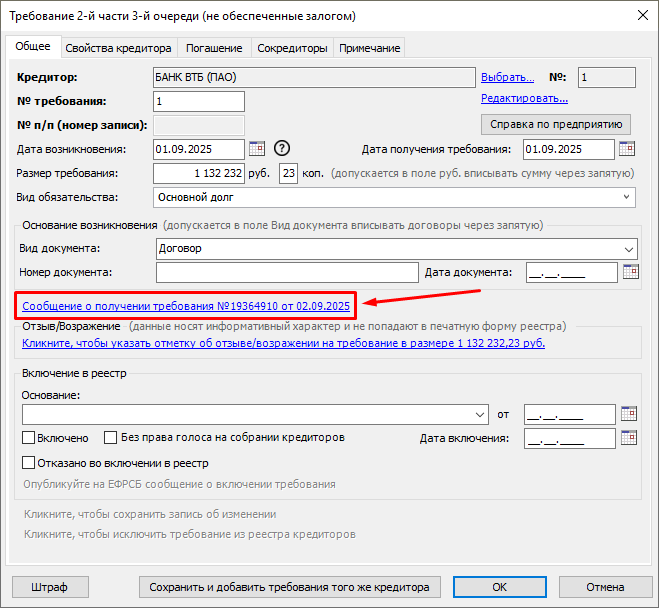Tick Отказано во включении в реестр
659x608 pixels.
(x=29, y=463)
